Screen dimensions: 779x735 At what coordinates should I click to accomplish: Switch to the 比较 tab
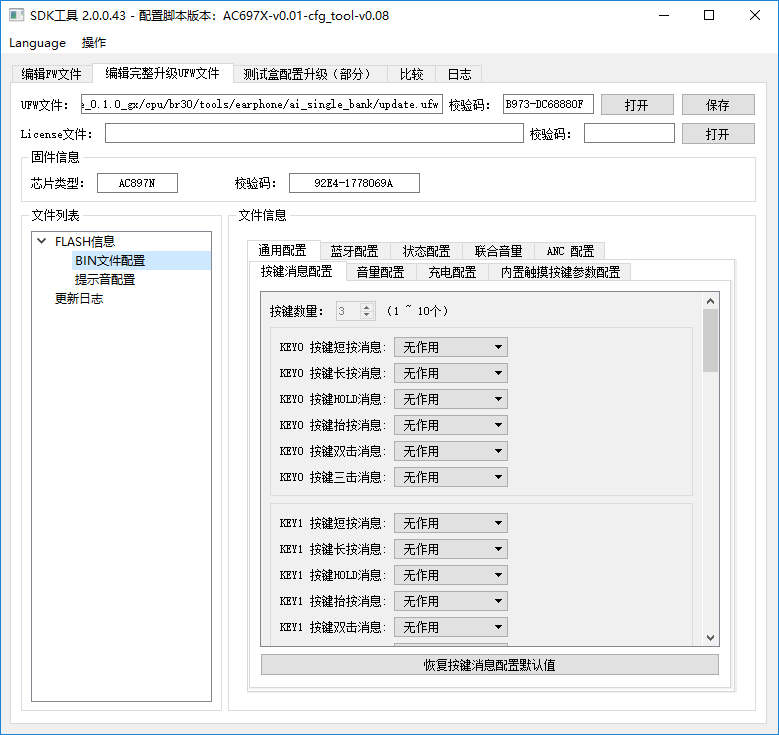411,74
